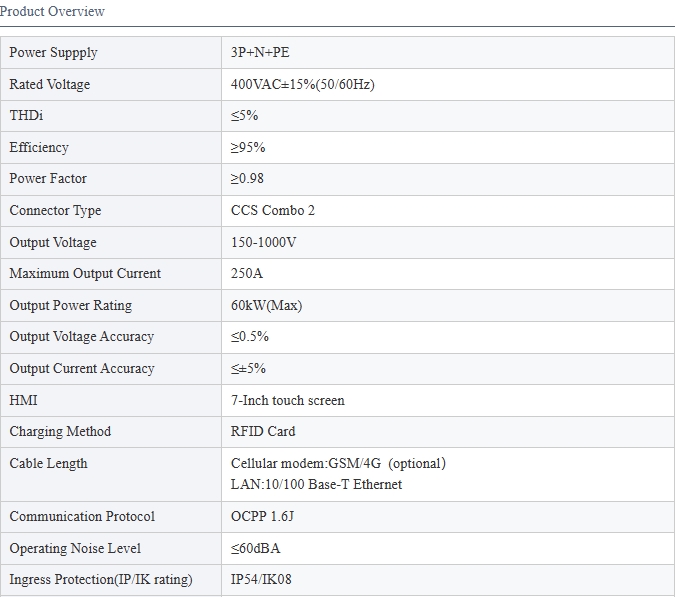Click the Power Factor label
This screenshot has height=597, width=676.
pyautogui.click(x=48, y=178)
